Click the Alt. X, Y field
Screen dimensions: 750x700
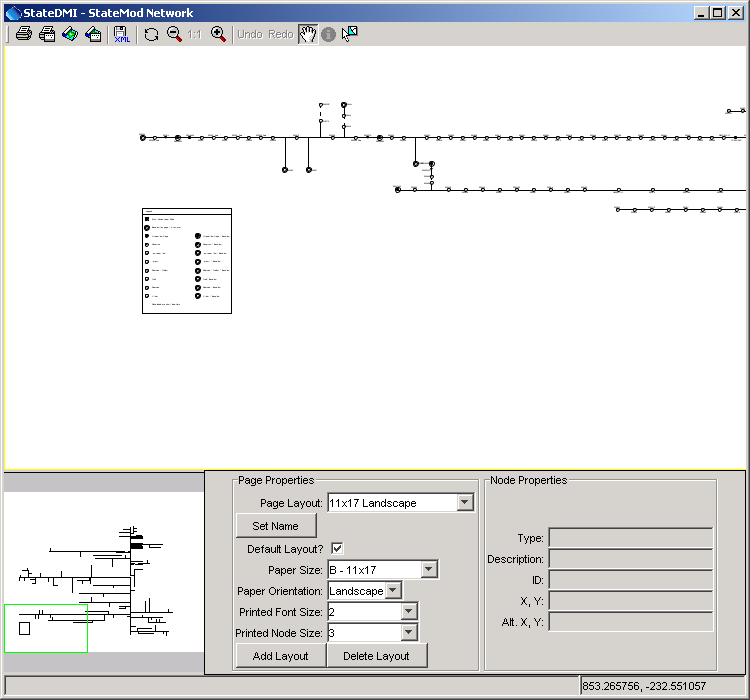click(x=631, y=622)
